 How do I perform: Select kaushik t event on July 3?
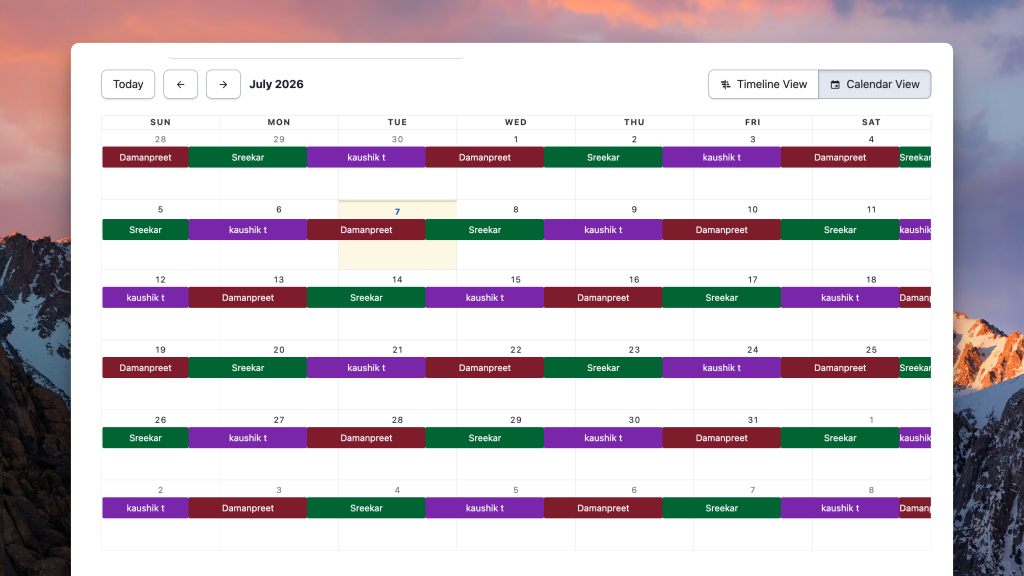point(722,157)
